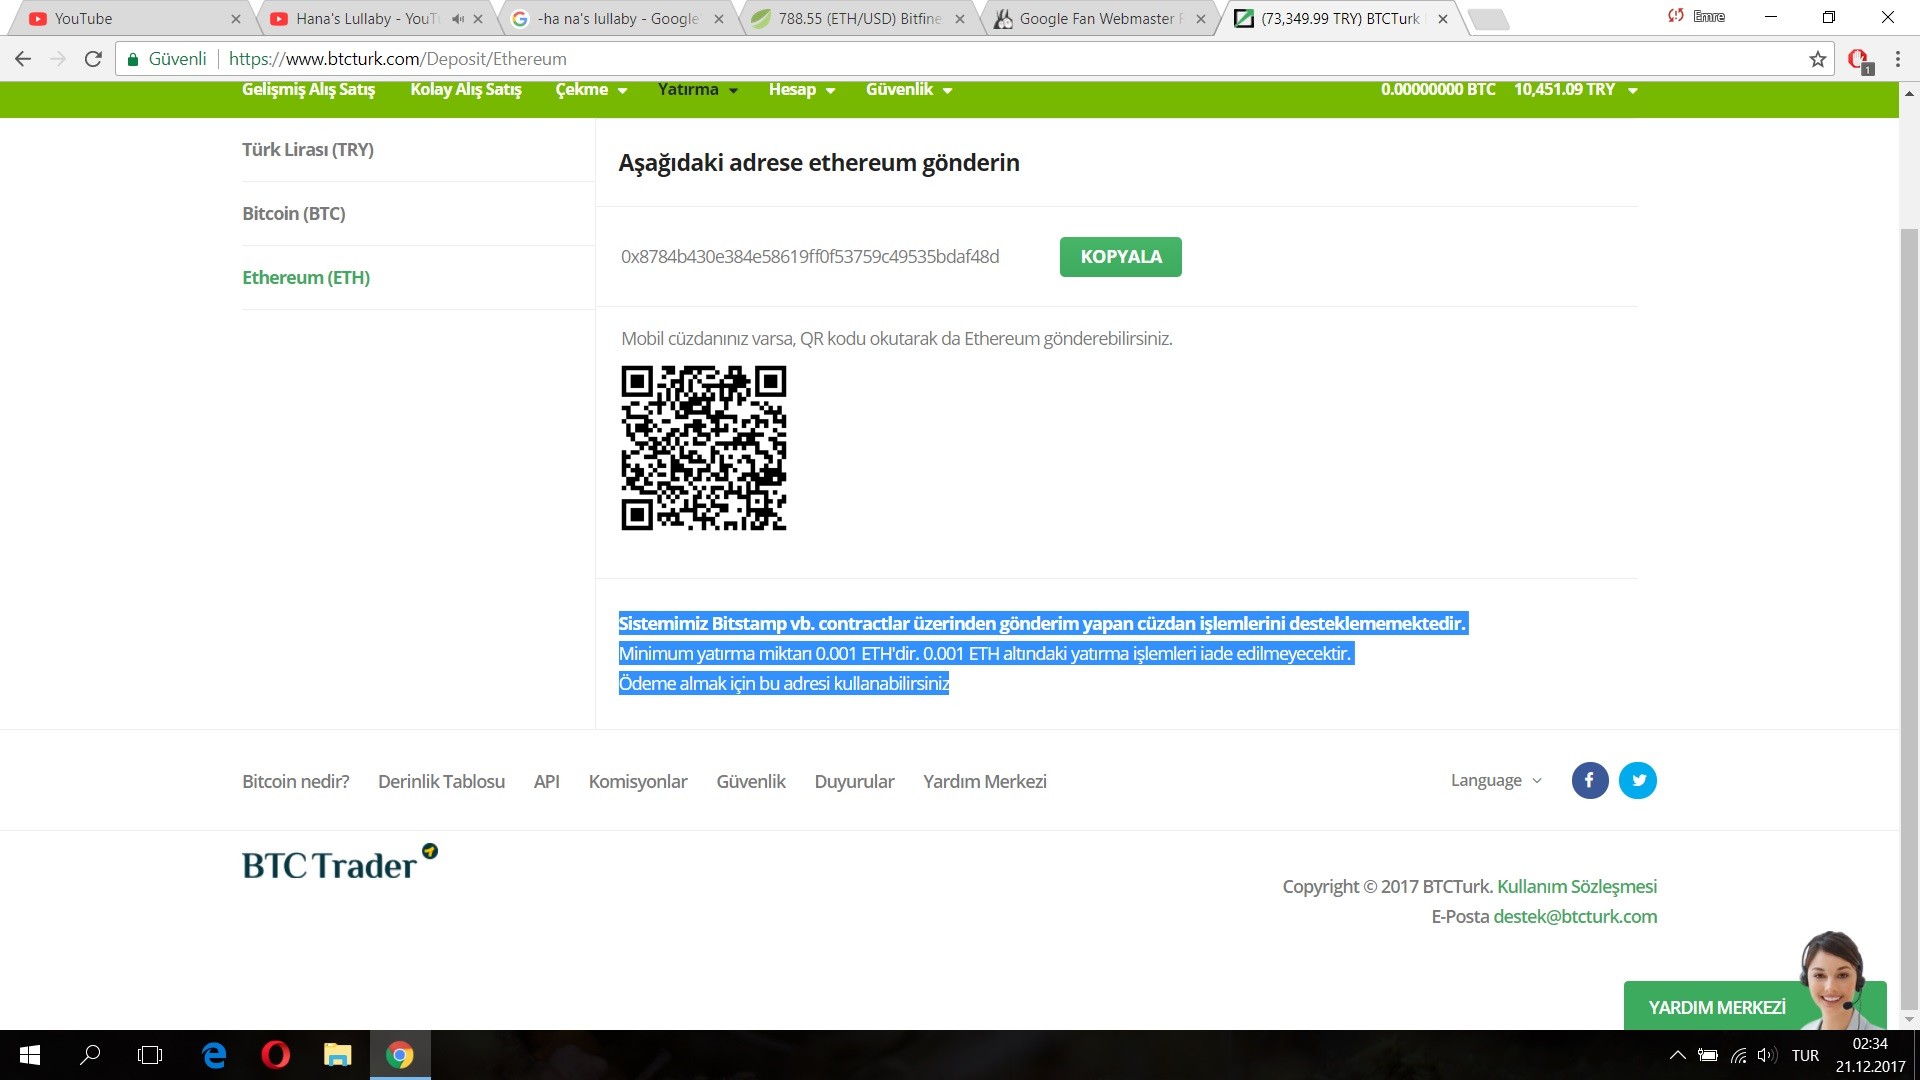Open Windows taskbar search
This screenshot has width=1920, height=1080.
90,1055
